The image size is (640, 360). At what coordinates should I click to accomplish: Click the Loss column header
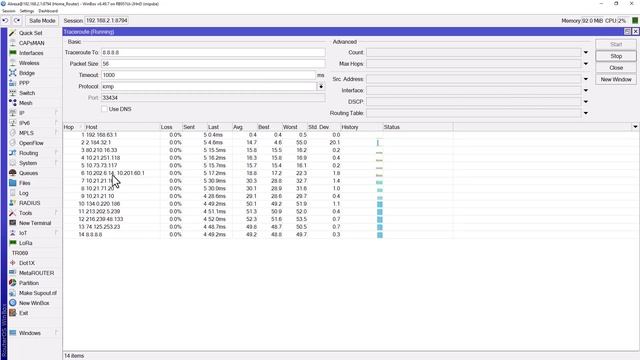tap(171, 127)
